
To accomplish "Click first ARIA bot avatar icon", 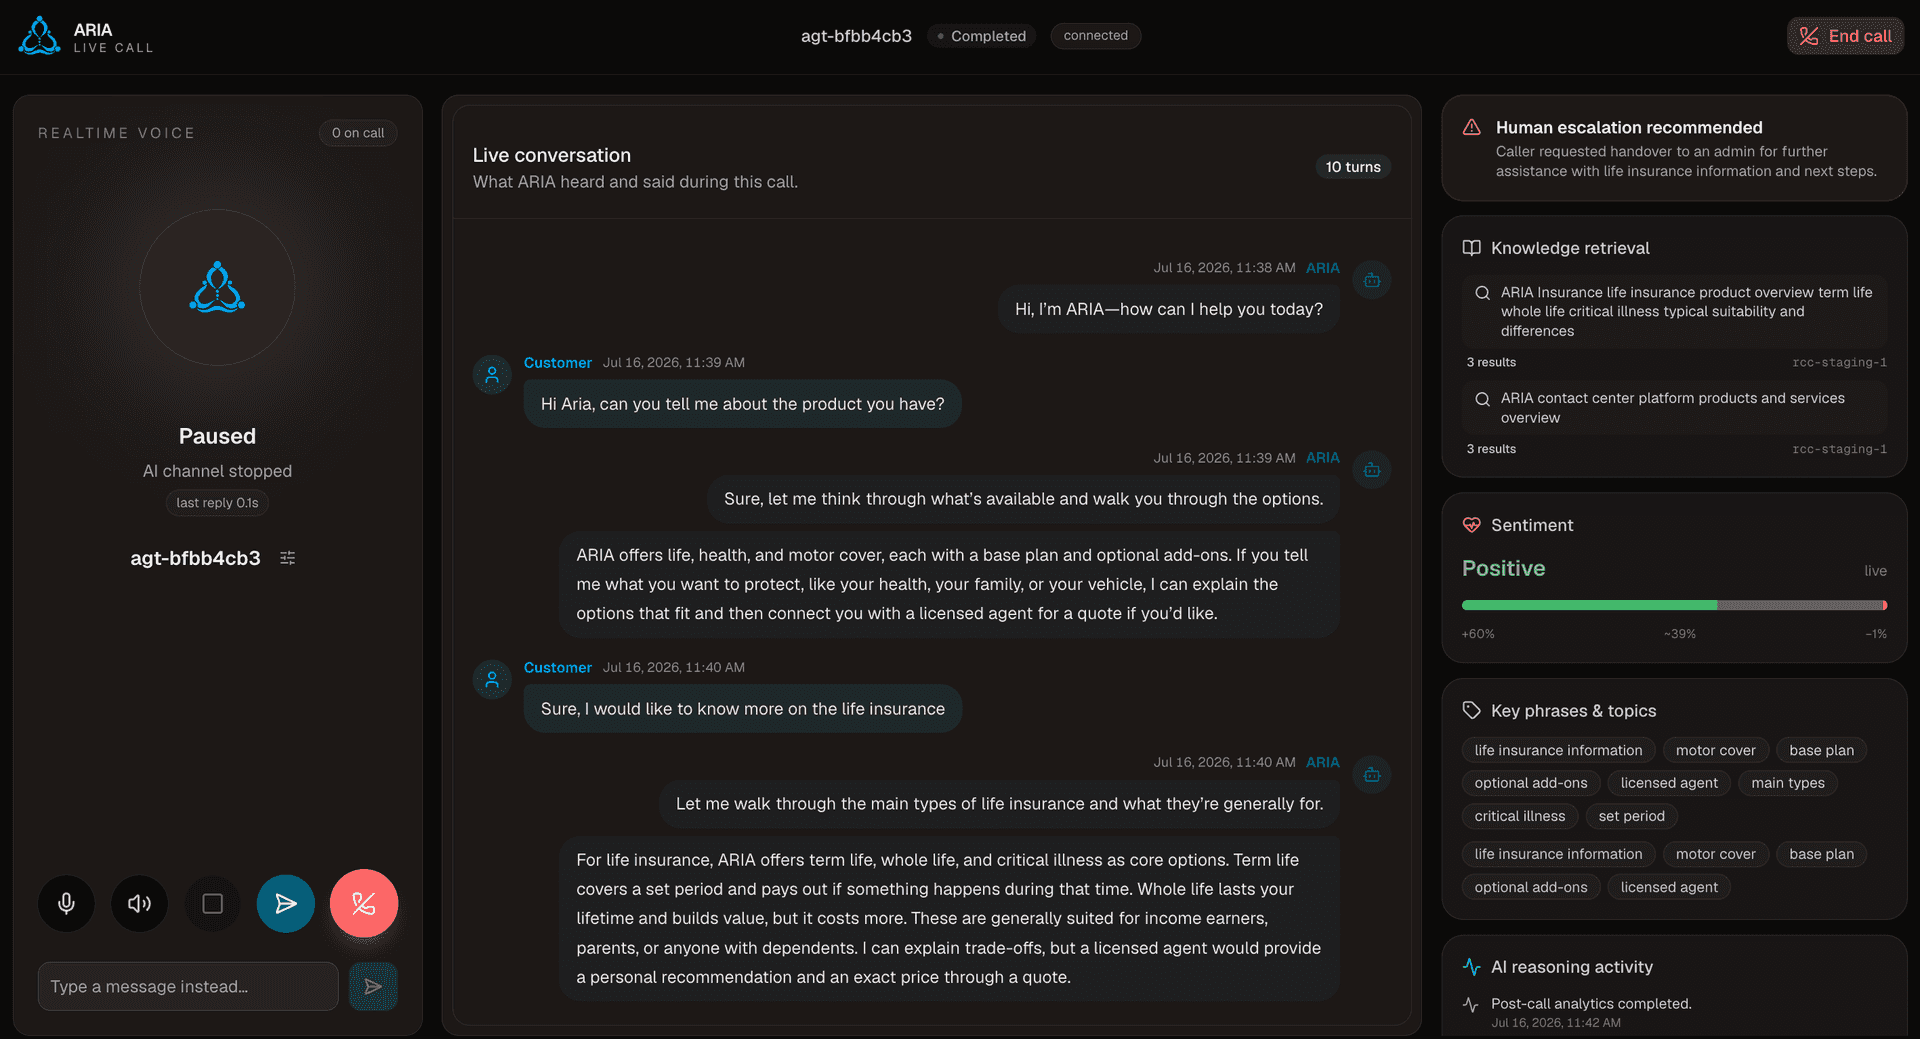I will (x=1372, y=280).
